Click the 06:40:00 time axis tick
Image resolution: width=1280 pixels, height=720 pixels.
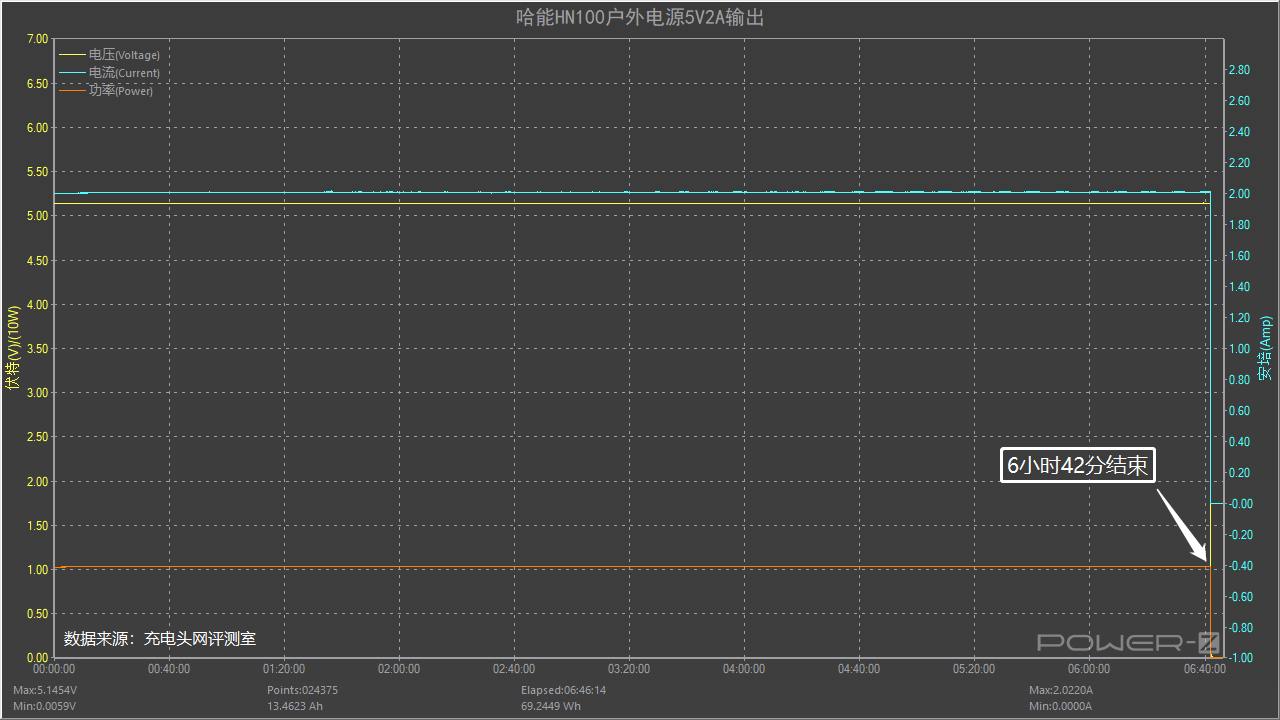[1203, 669]
